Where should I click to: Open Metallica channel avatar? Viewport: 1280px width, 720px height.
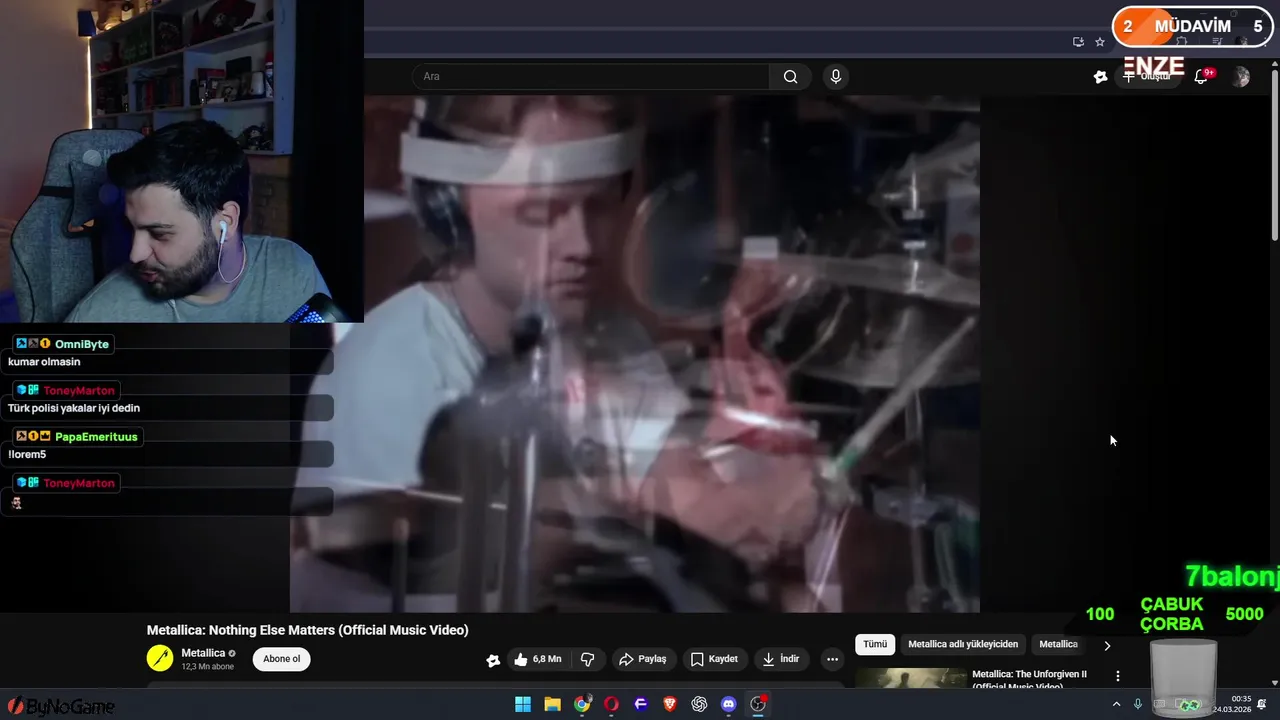(160, 658)
